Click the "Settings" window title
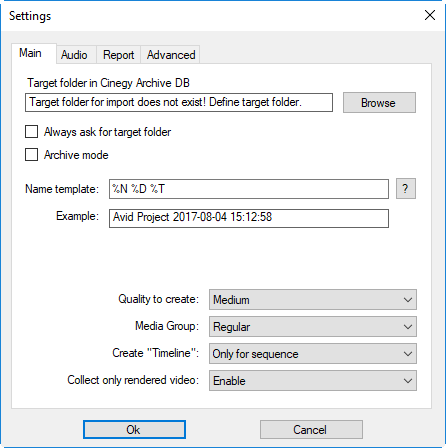Screen dimensions: 446x448 (30, 16)
